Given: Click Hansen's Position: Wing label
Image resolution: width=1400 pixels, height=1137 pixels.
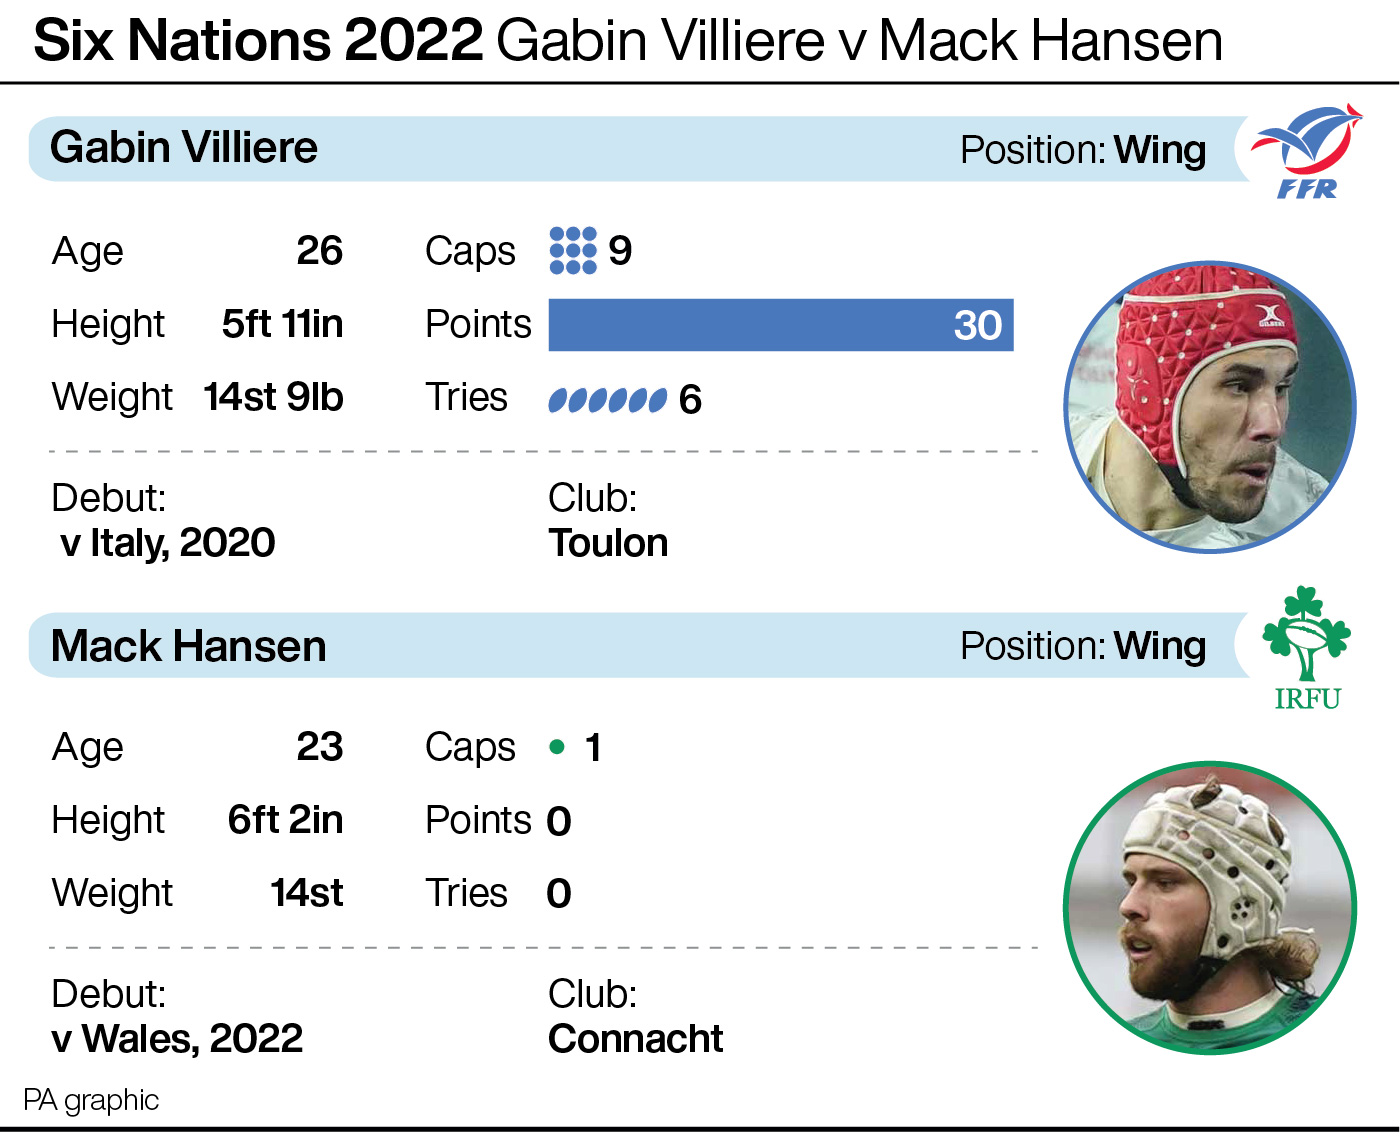Looking at the screenshot, I should click(1083, 646).
